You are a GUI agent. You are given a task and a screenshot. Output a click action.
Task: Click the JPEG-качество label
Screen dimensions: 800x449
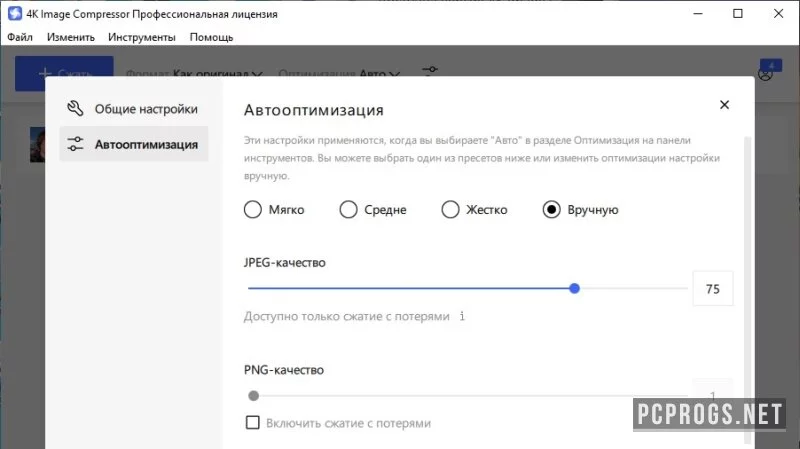(x=284, y=263)
